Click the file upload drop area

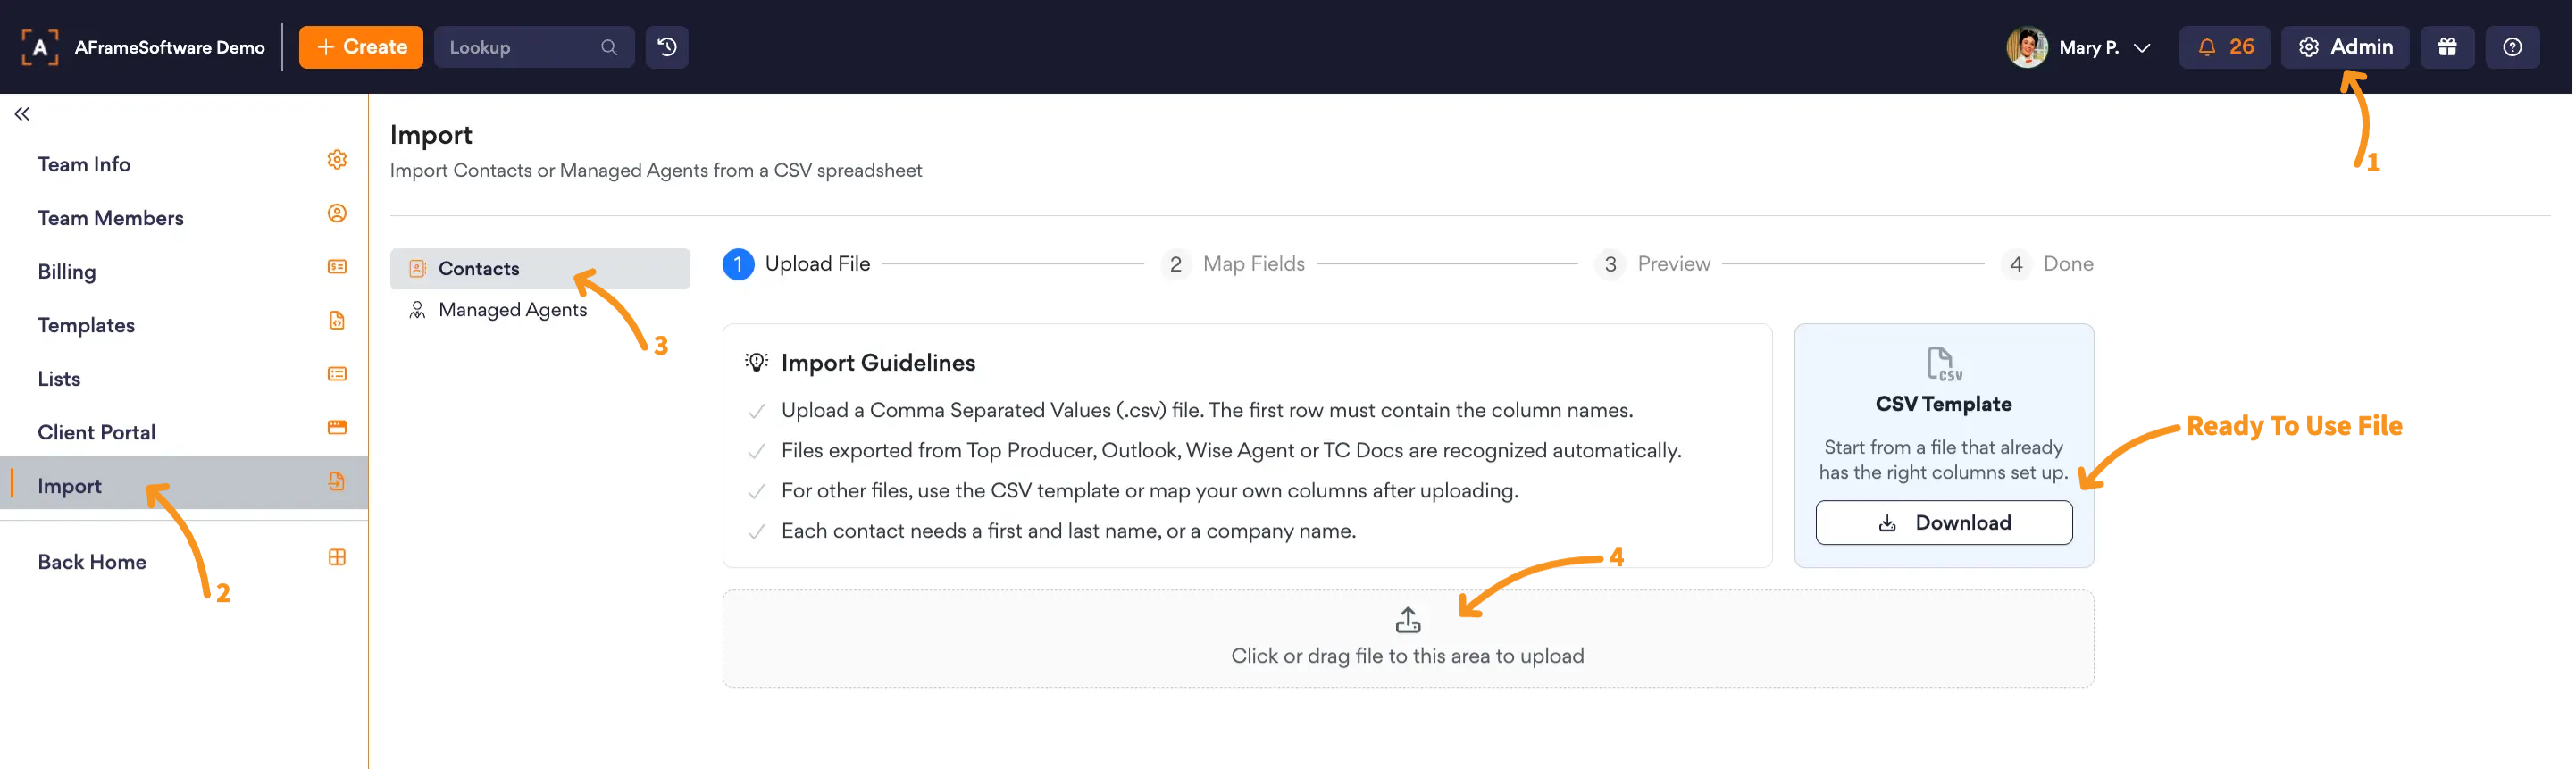tap(1407, 639)
